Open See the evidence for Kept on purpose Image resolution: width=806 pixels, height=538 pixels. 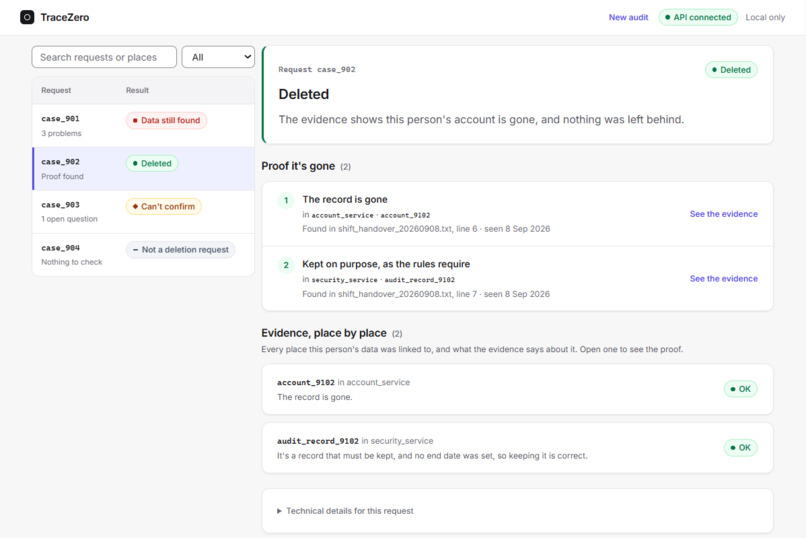click(x=723, y=279)
